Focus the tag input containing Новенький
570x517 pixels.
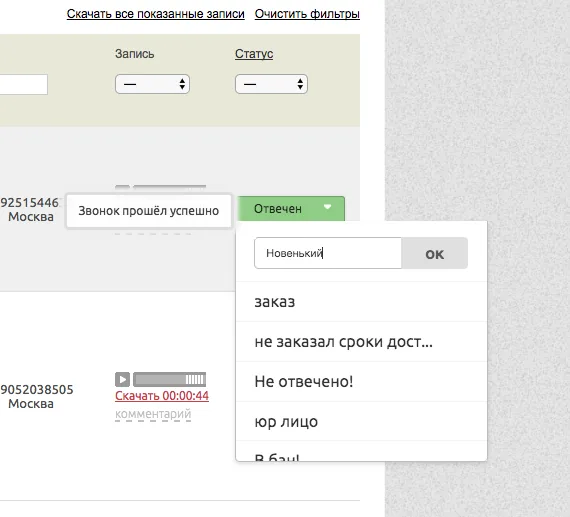click(328, 253)
